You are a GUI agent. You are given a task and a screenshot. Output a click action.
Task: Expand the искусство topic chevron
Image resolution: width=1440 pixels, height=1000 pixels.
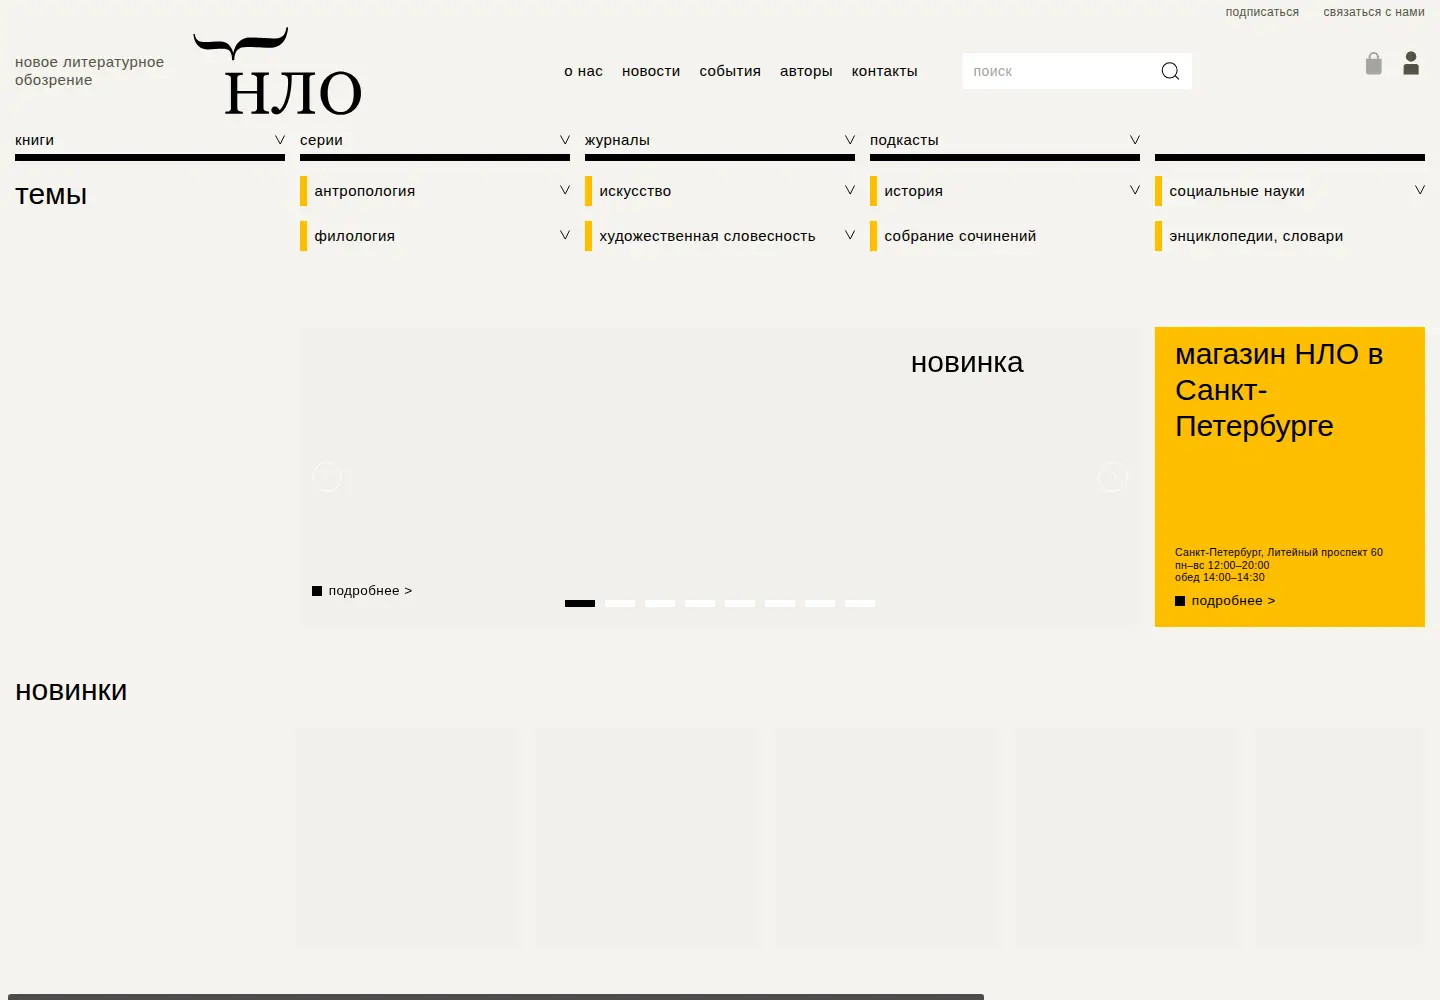[x=850, y=190]
